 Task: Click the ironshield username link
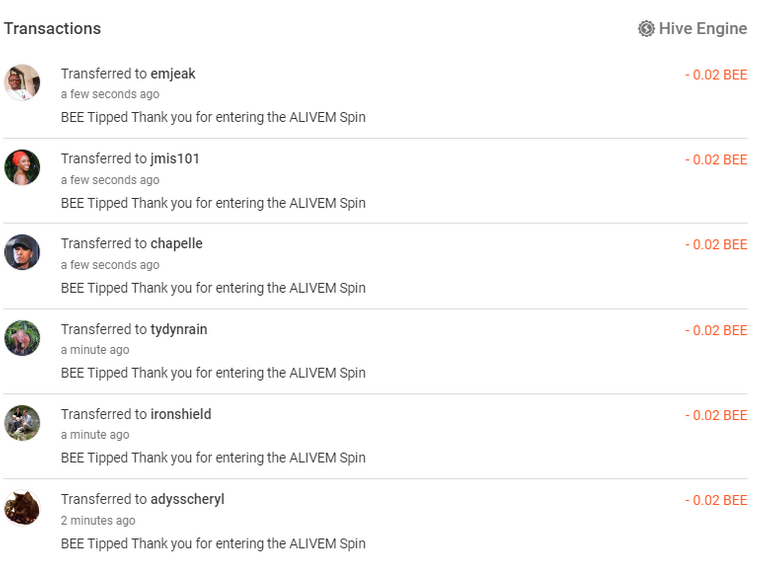point(181,414)
